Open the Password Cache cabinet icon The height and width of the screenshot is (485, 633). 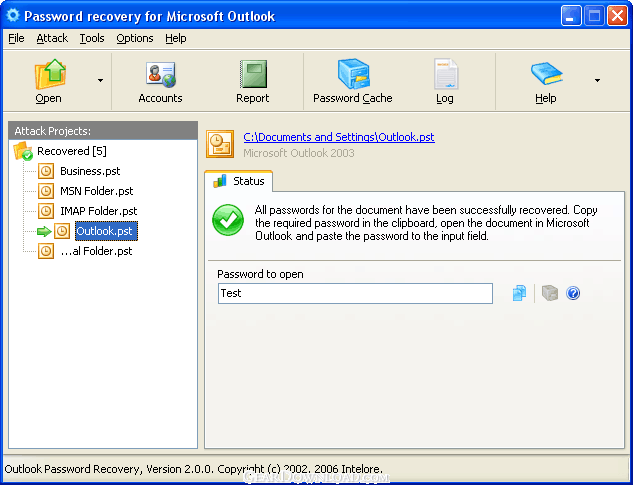pyautogui.click(x=353, y=74)
